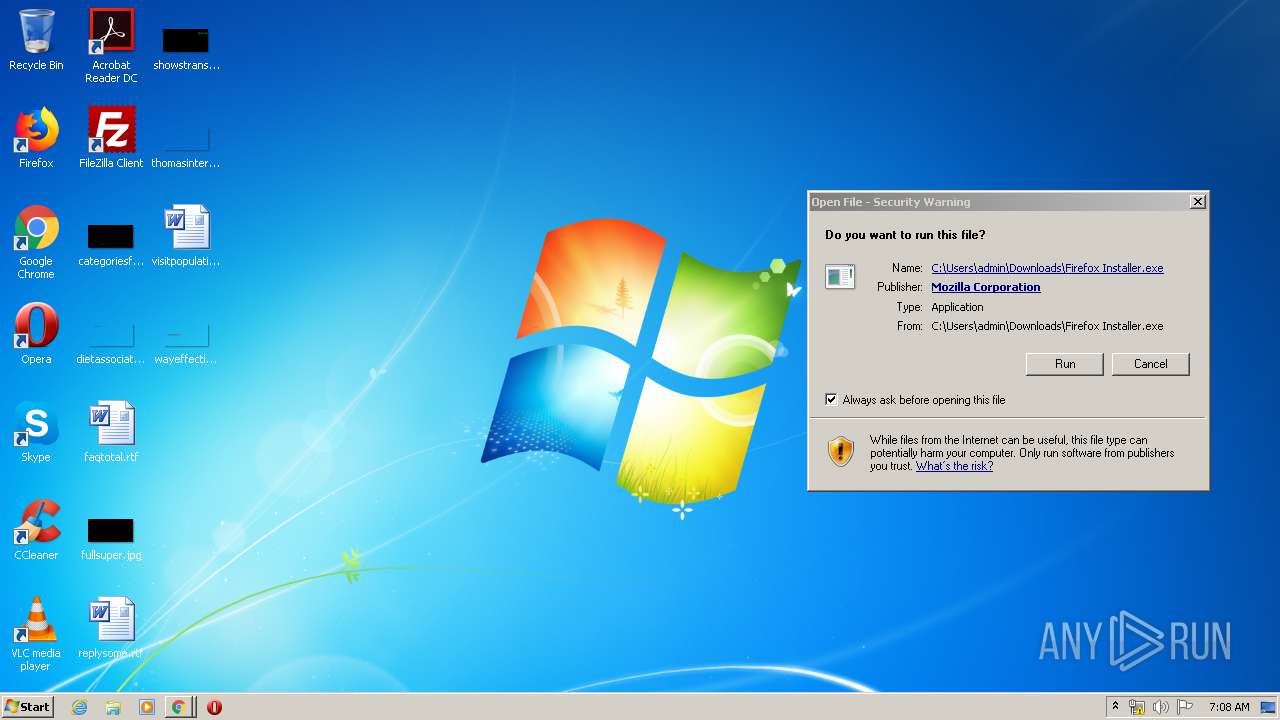The width and height of the screenshot is (1280, 720).
Task: Open Windows Explorer from the taskbar
Action: click(113, 707)
